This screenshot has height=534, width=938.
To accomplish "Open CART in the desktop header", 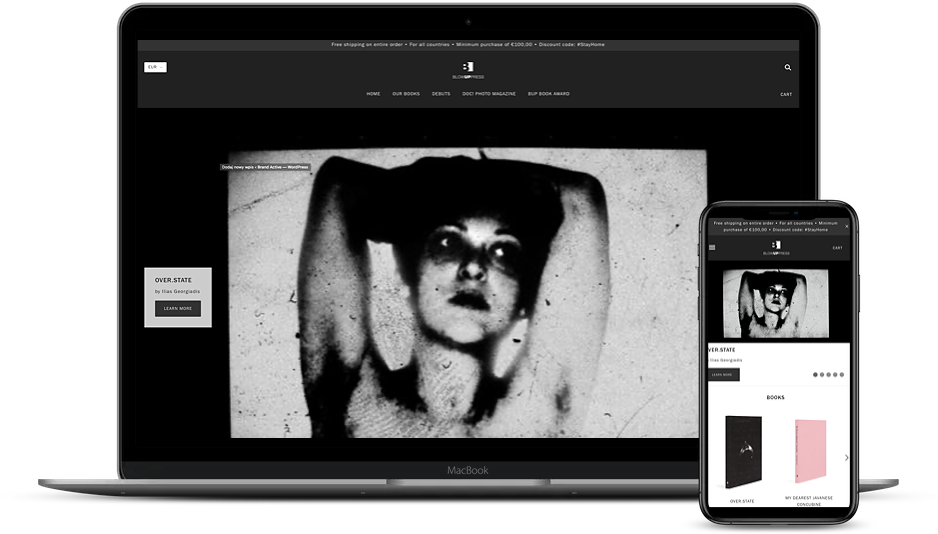I will (786, 94).
